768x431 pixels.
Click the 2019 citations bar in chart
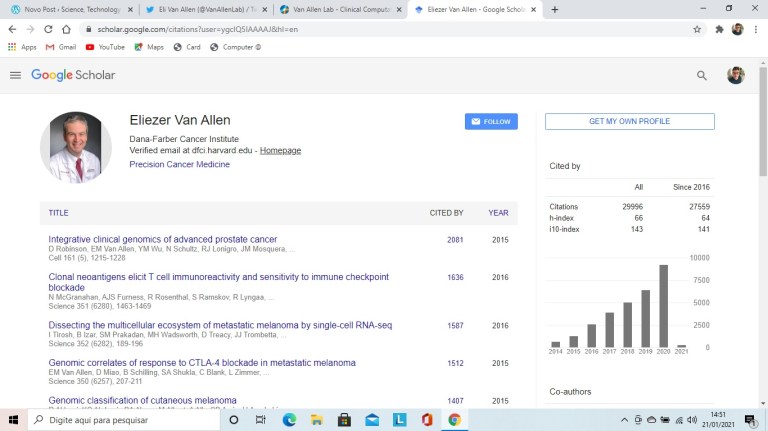click(646, 318)
